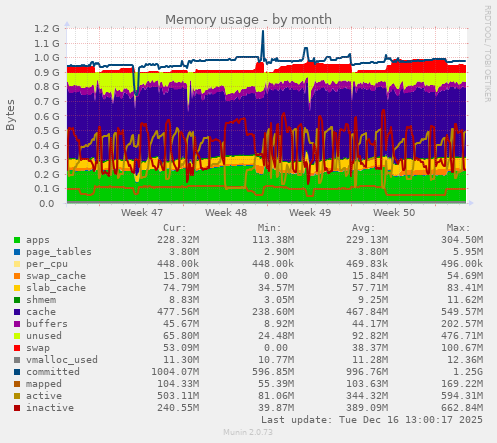Click the 'Week 48' axis label
The height and width of the screenshot is (443, 497).
click(x=226, y=213)
